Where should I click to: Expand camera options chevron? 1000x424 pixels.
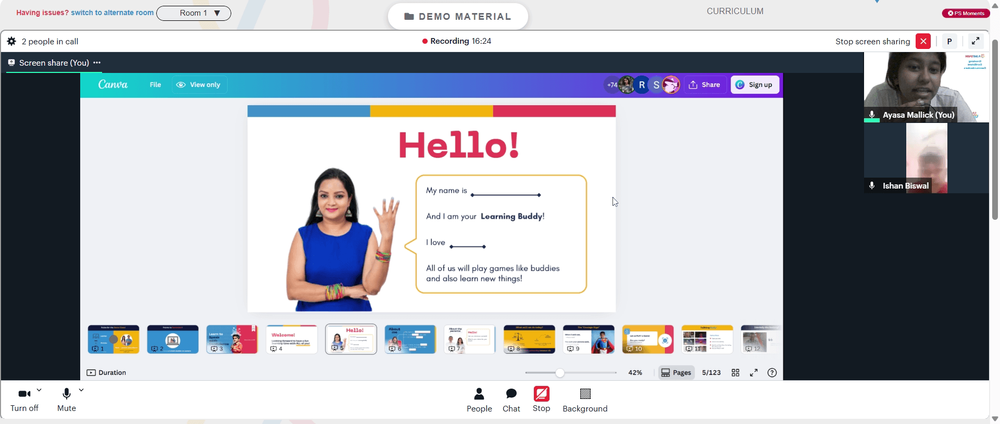pos(39,390)
